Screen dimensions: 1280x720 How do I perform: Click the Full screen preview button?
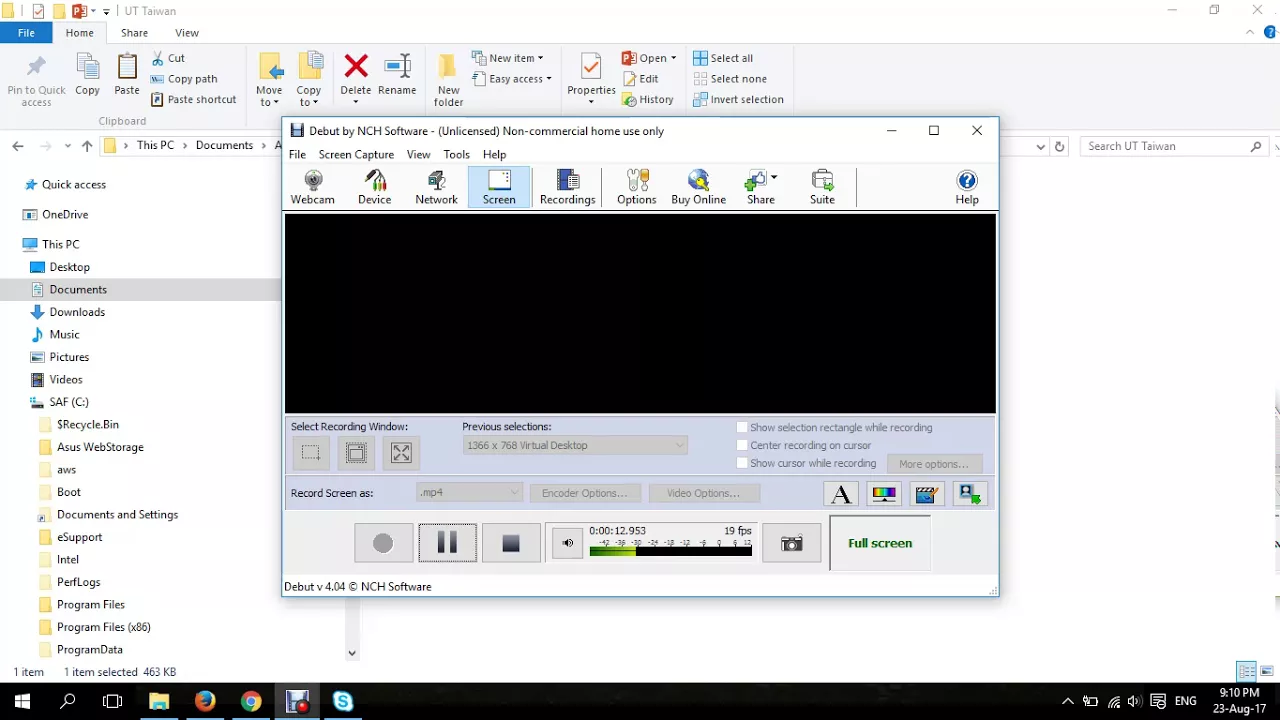click(x=880, y=543)
